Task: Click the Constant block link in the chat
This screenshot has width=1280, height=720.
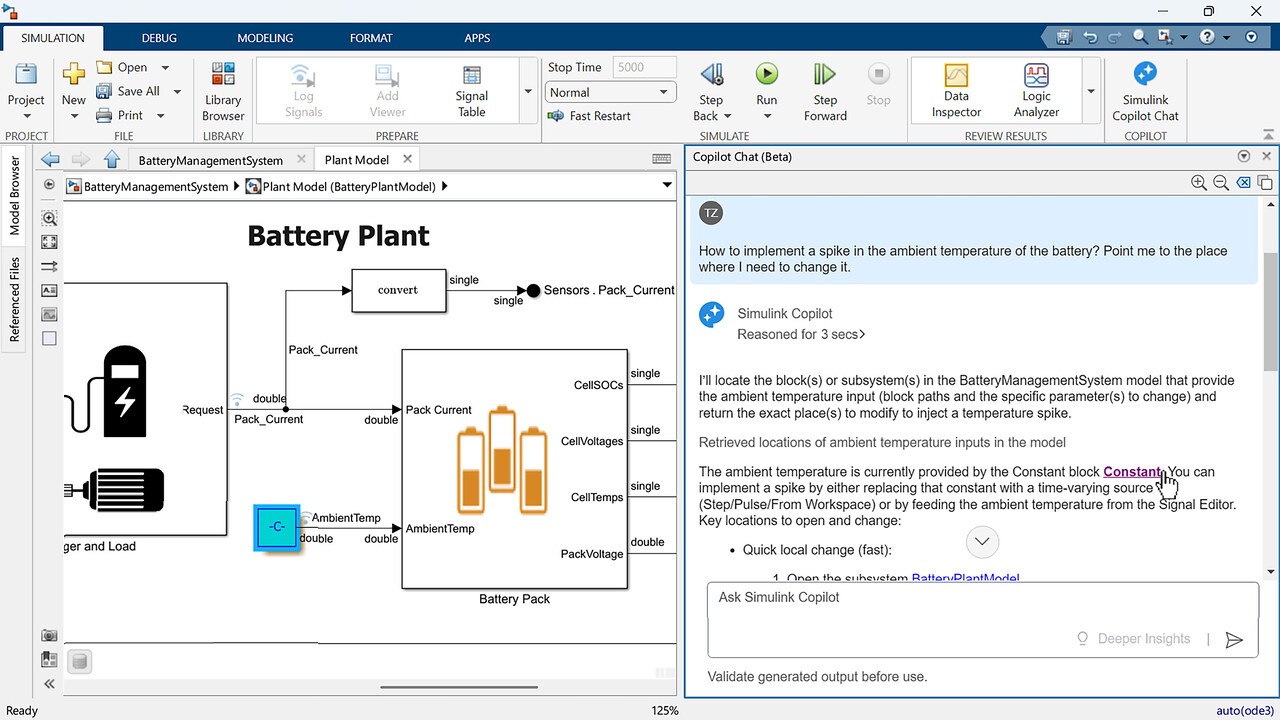Action: [1133, 472]
